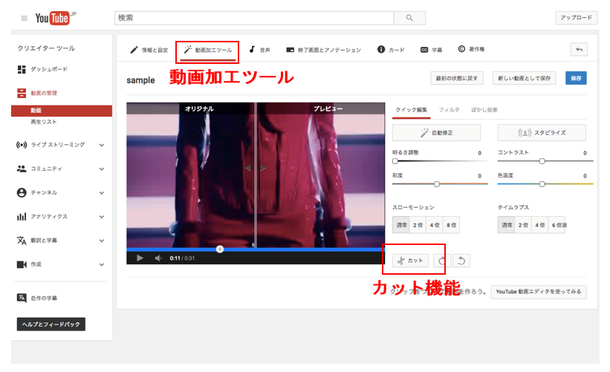This screenshot has width=610, height=372.
Task: Apply 自動修正 auto-fix magic wand
Action: click(x=436, y=133)
